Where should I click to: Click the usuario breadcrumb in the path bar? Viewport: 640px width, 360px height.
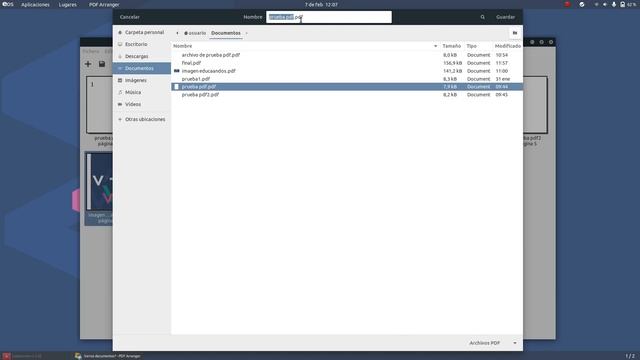pos(195,33)
